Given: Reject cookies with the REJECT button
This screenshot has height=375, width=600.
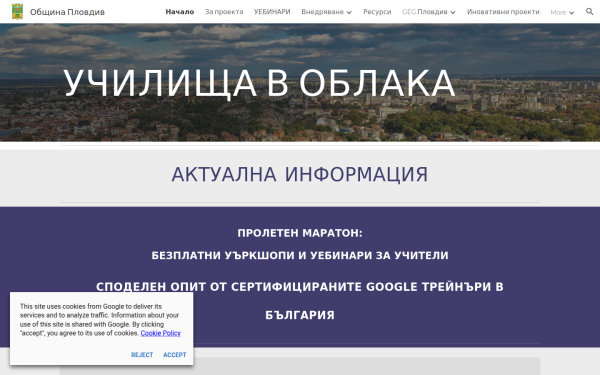Looking at the screenshot, I should click(x=142, y=355).
